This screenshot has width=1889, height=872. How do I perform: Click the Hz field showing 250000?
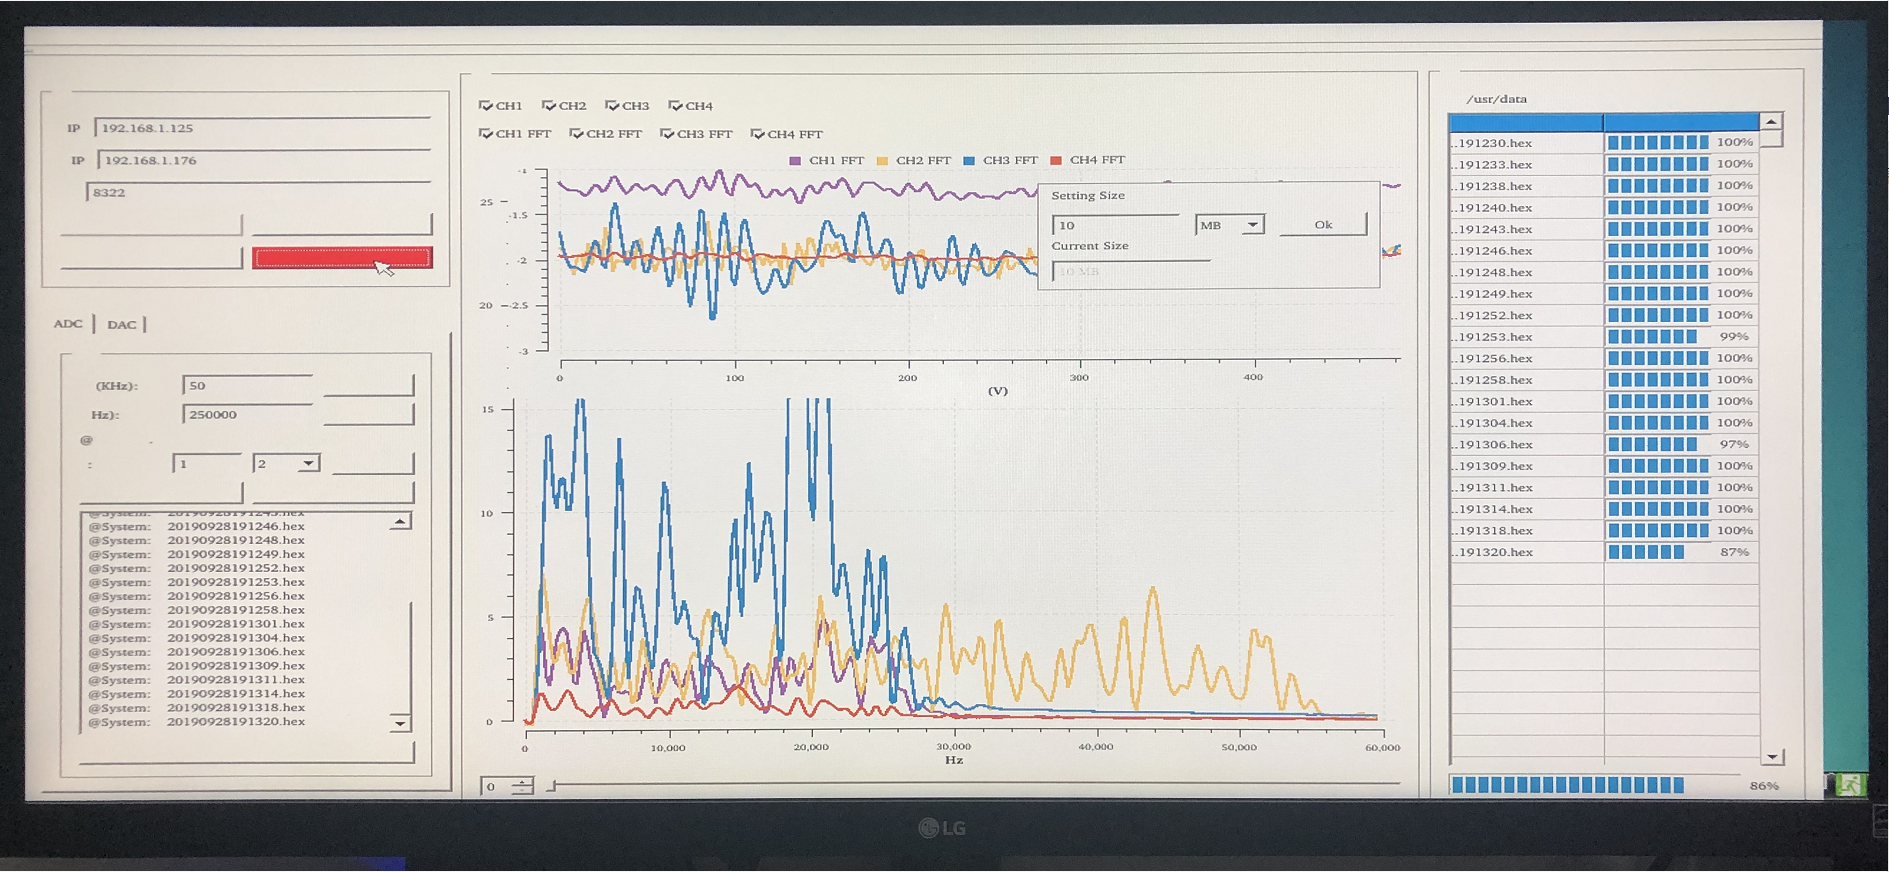point(248,414)
